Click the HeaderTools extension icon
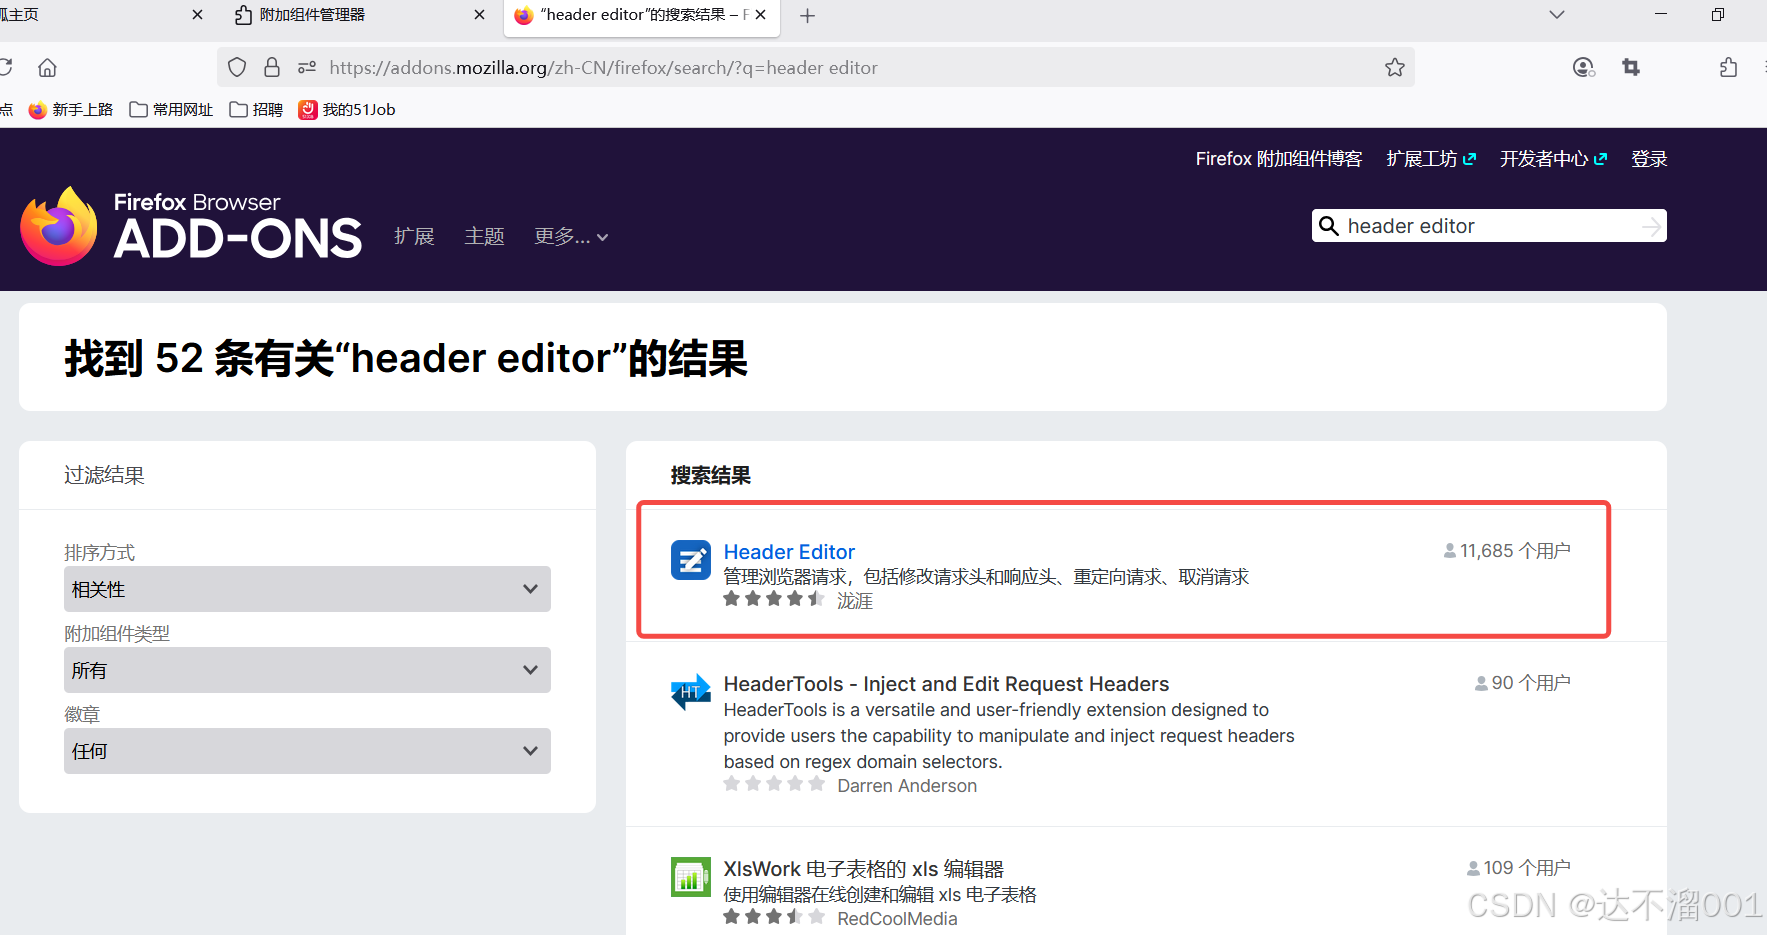The height and width of the screenshot is (935, 1767). [x=691, y=691]
